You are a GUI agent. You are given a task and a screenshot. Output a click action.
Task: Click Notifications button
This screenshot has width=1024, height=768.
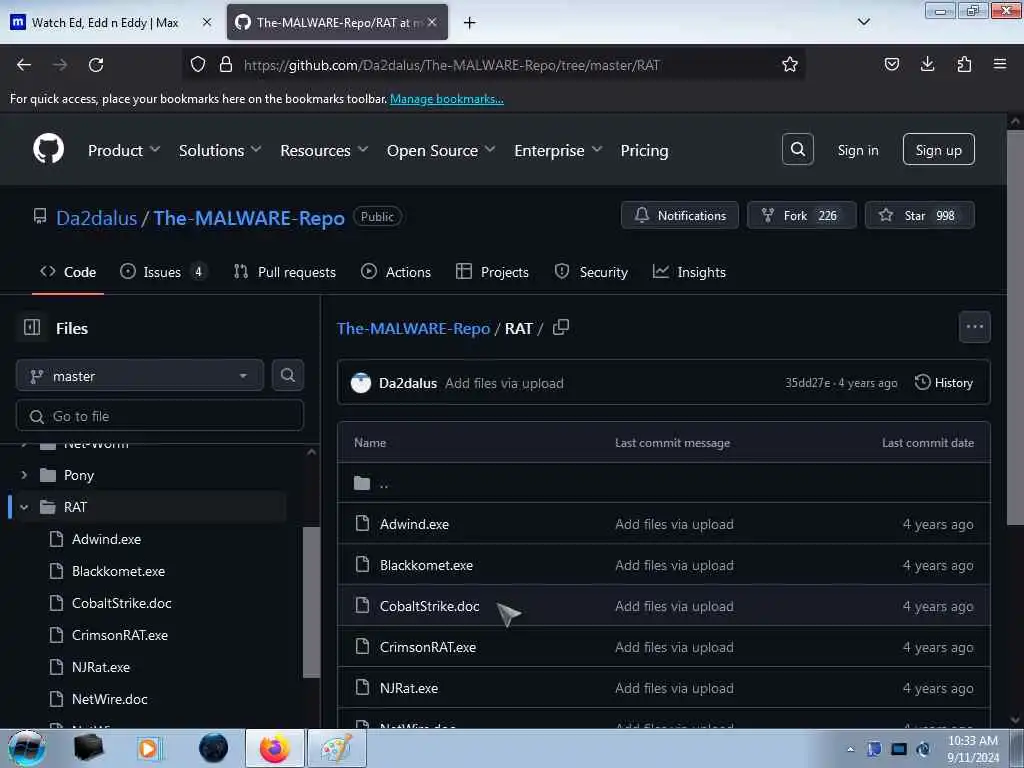[680, 215]
